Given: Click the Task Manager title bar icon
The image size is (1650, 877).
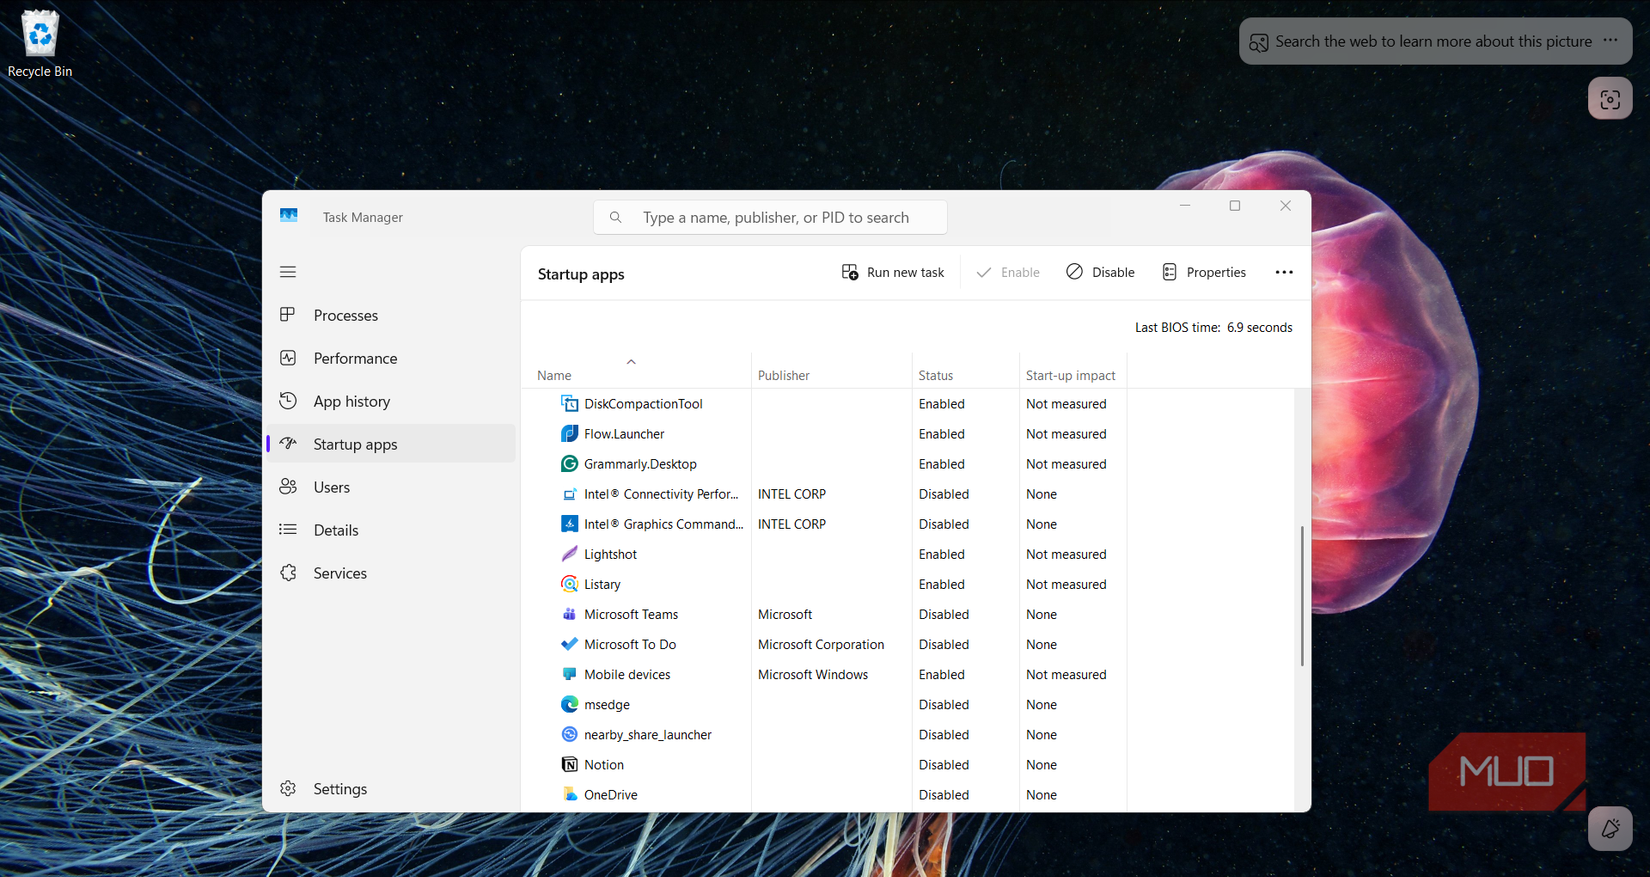Looking at the screenshot, I should coord(289,216).
